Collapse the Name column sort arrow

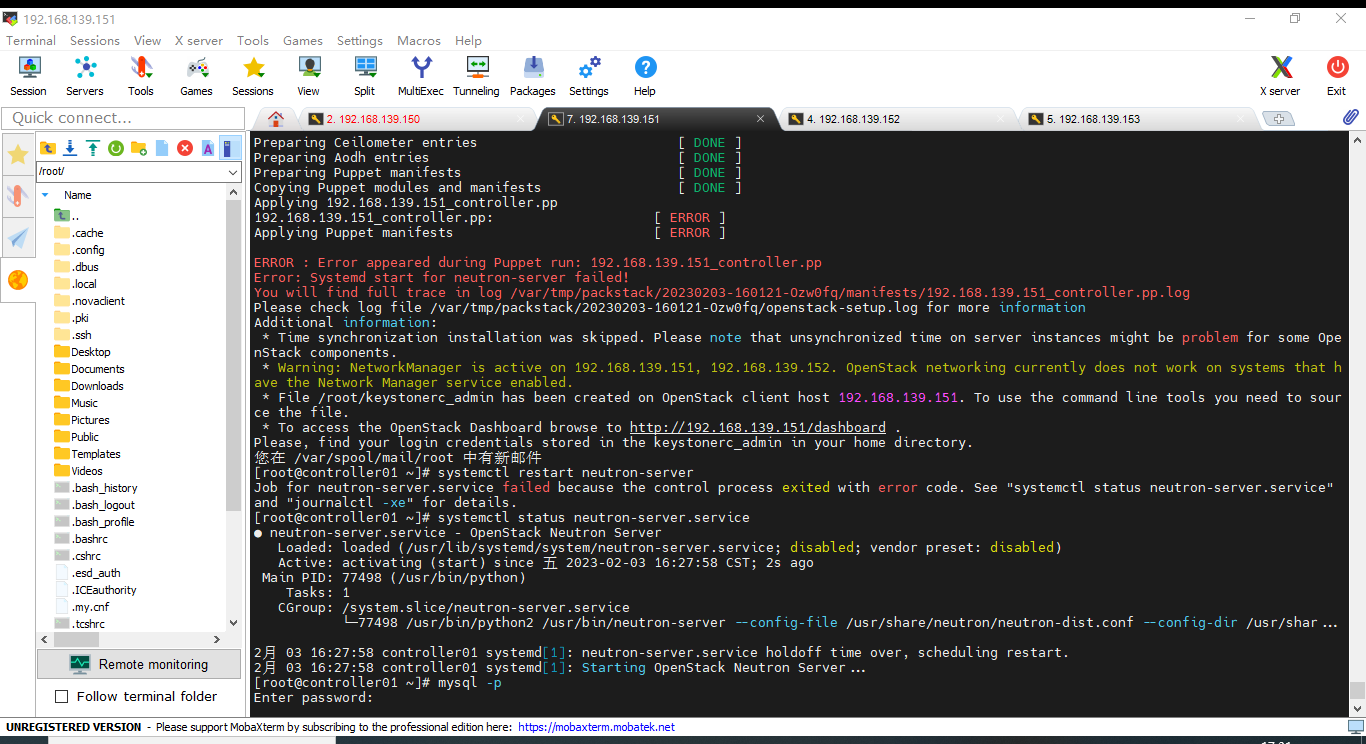(x=45, y=195)
